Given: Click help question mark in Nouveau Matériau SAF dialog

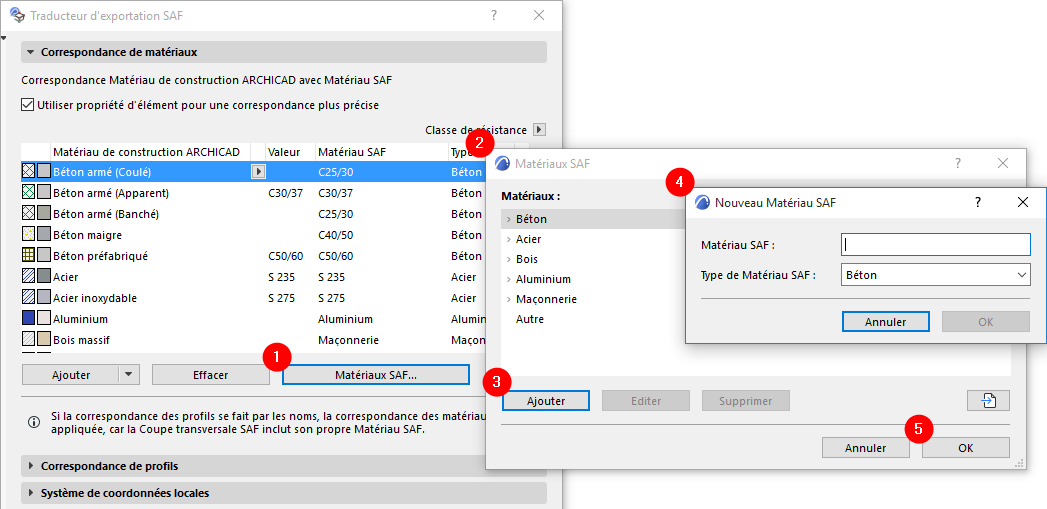Looking at the screenshot, I should pyautogui.click(x=978, y=202).
